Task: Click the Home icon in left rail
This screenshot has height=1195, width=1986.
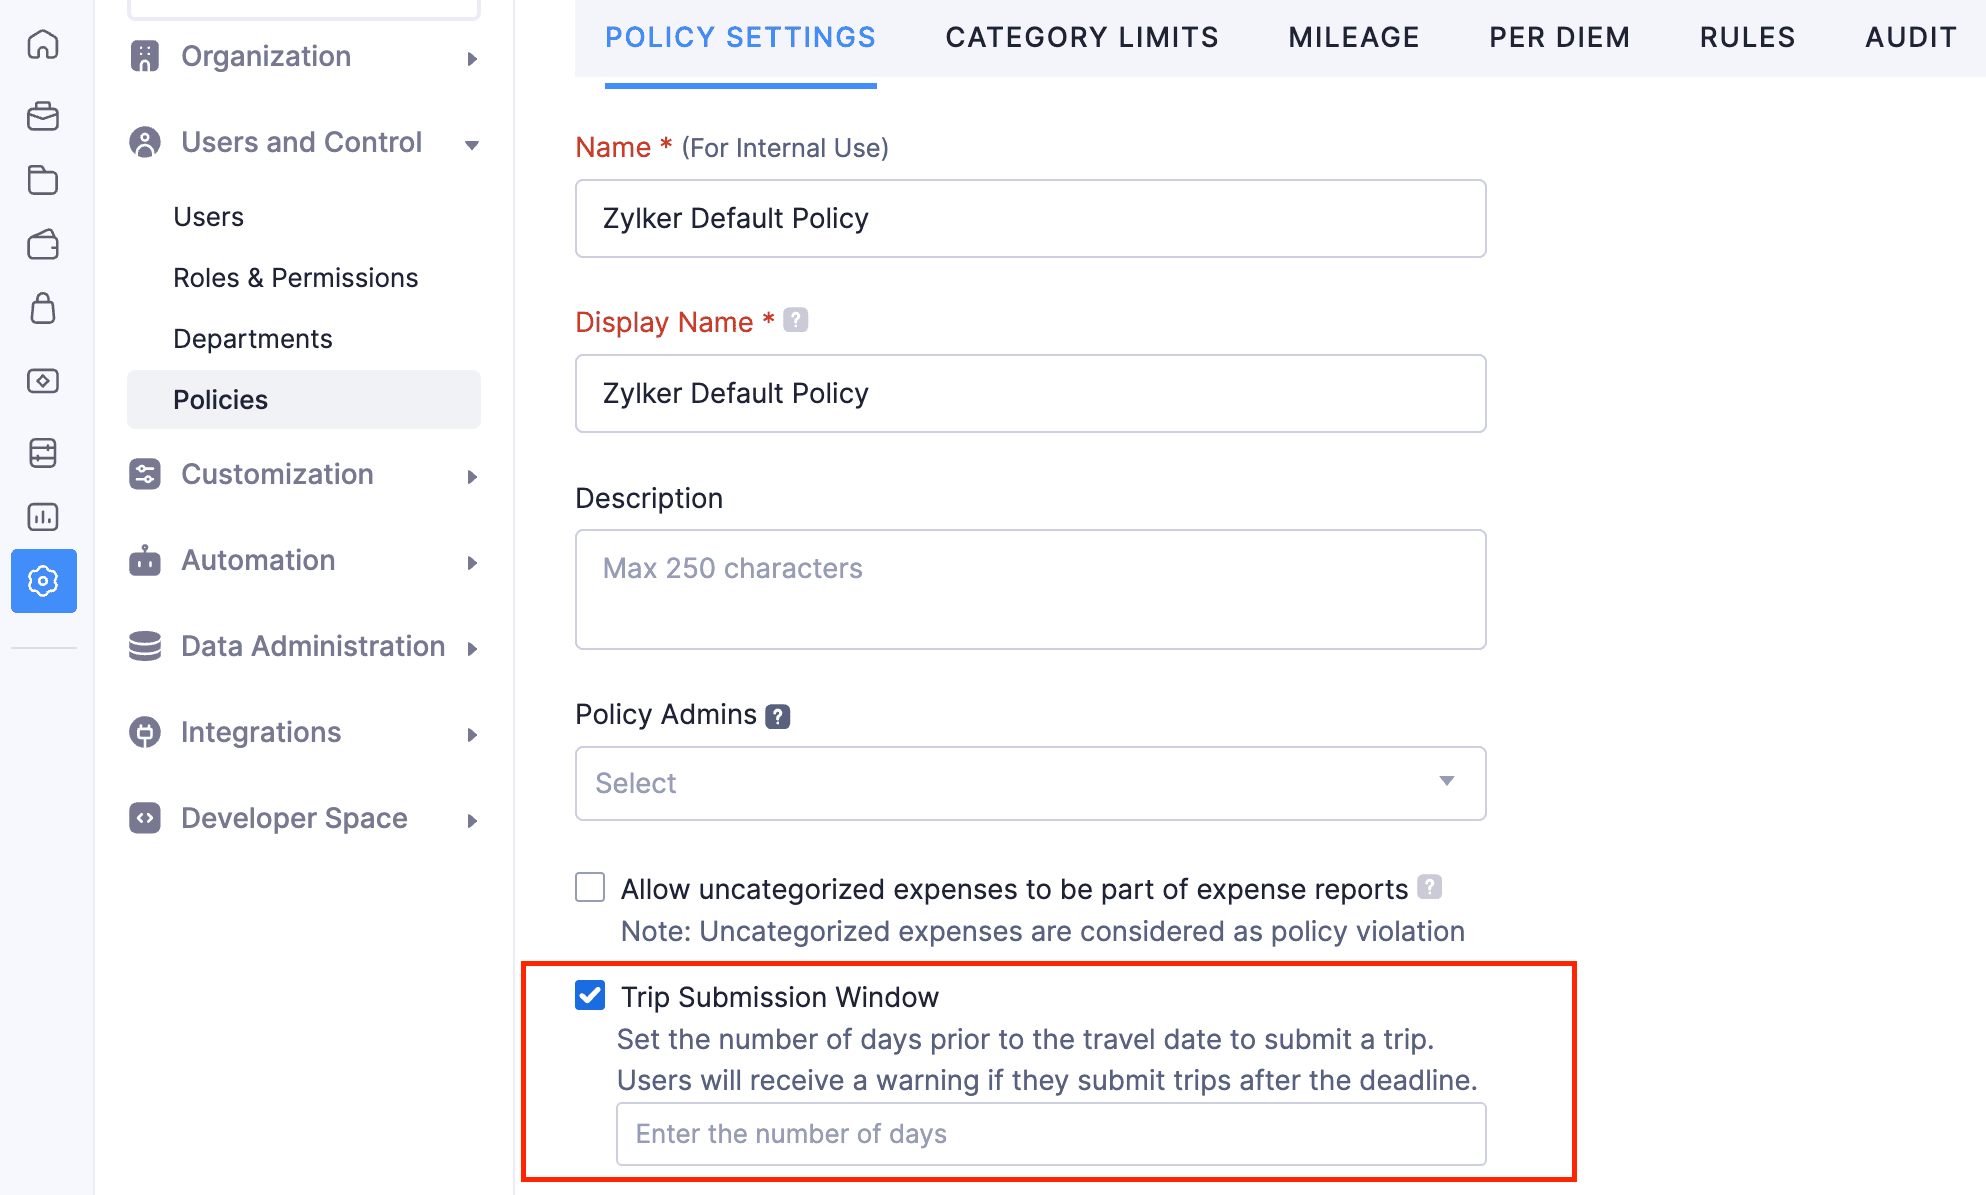Action: pyautogui.click(x=43, y=45)
